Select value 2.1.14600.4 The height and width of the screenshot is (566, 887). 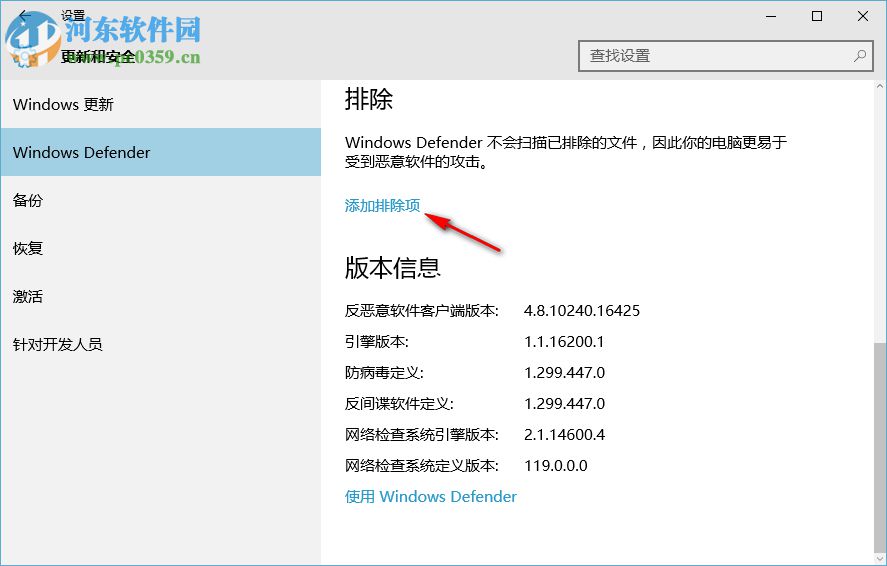click(x=565, y=434)
